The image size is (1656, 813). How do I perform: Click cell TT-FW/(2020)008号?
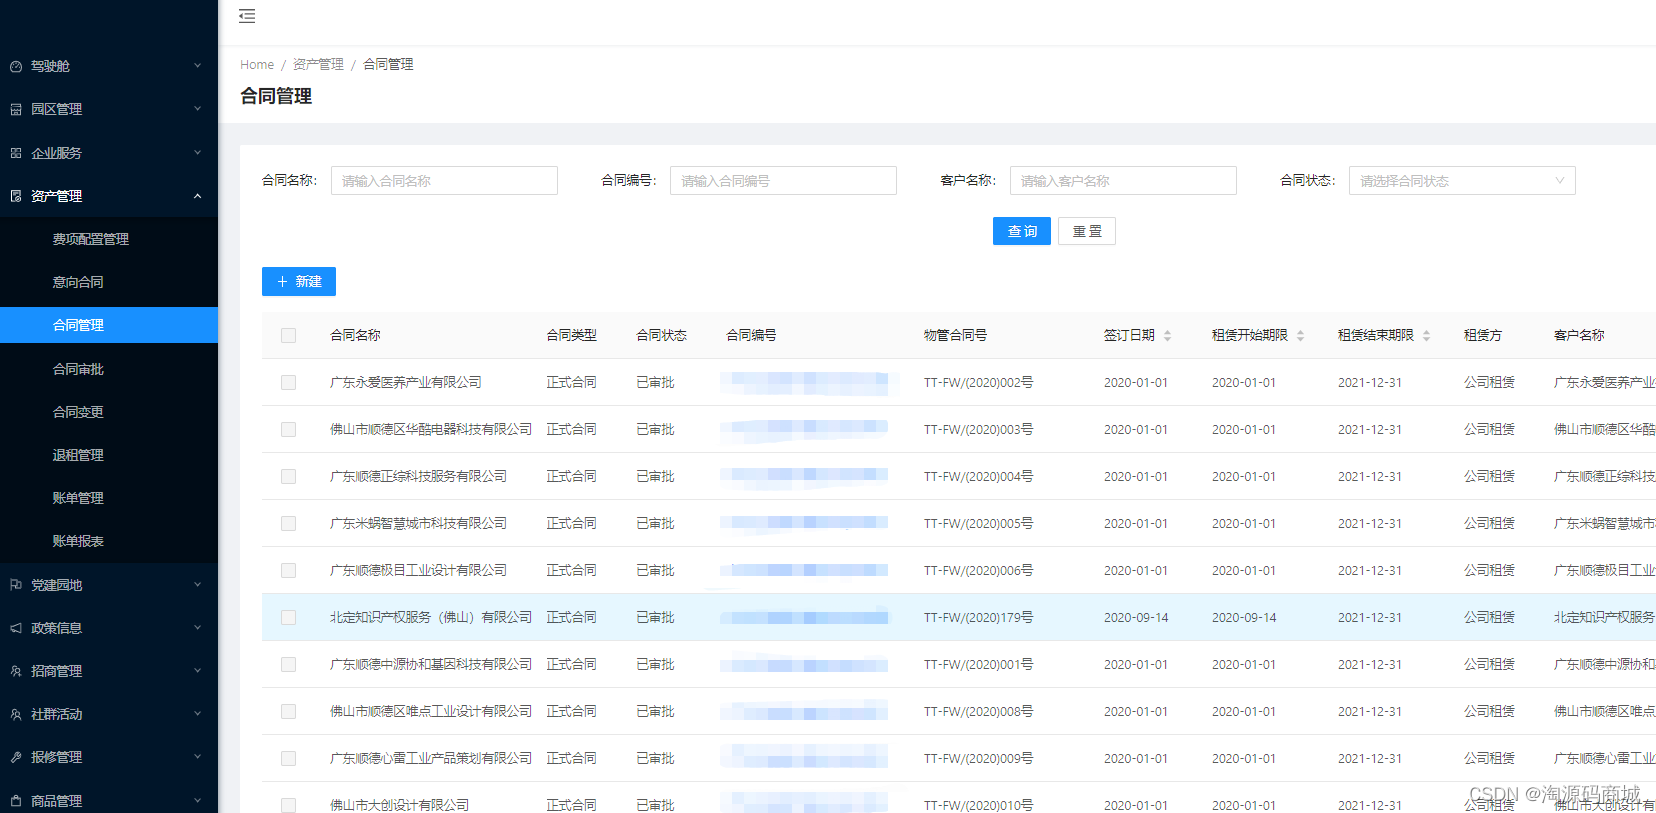point(978,712)
